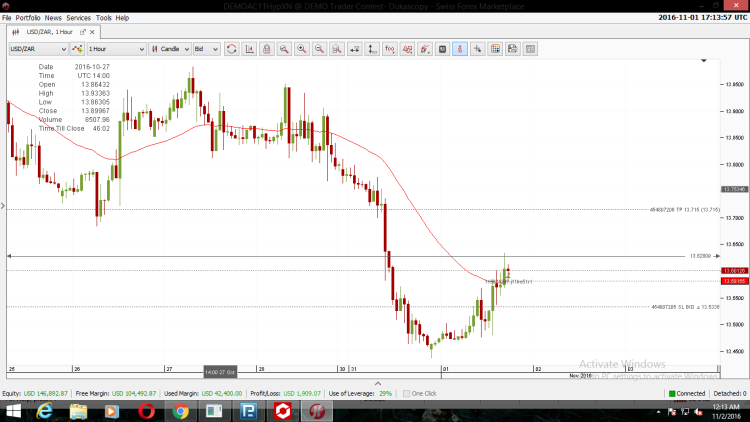This screenshot has height=422, width=750.
Task: Open the Bid/Ask side dropdown
Action: 206,49
